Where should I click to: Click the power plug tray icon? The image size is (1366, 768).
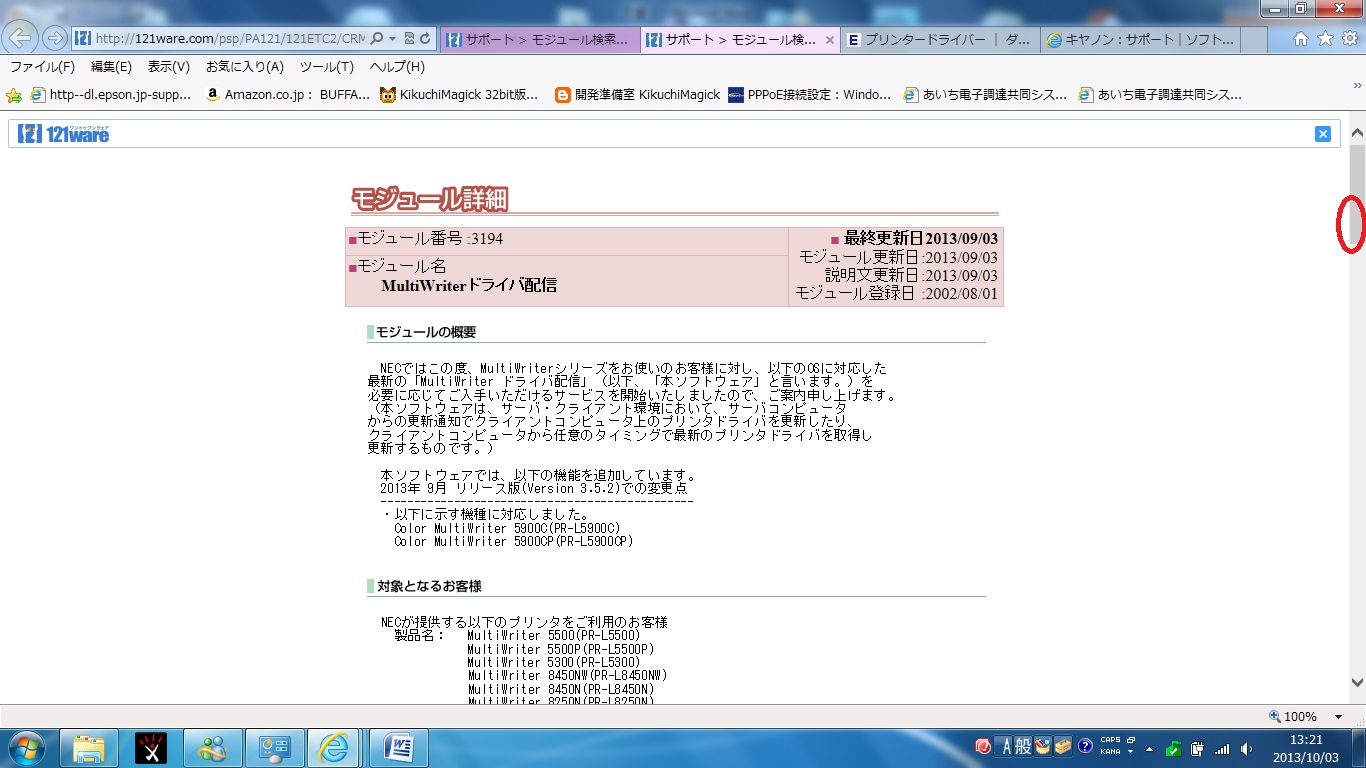(x=1196, y=748)
